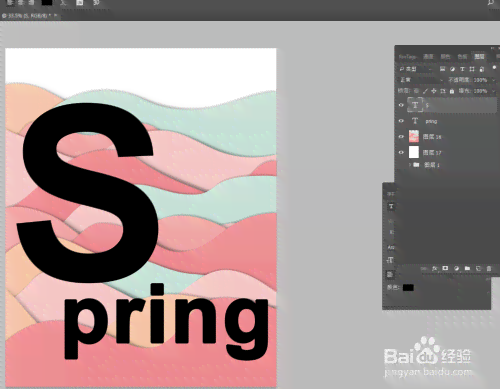This screenshot has width=500, height=389.
Task: Add a layer style with fx icon
Action: coord(434,268)
